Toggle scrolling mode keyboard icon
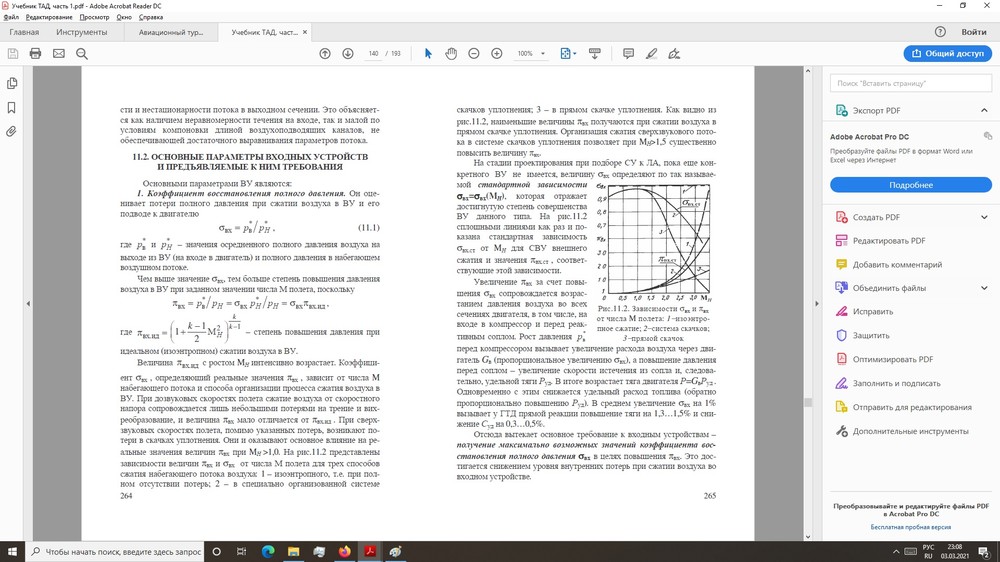The image size is (1000, 562). (594, 54)
